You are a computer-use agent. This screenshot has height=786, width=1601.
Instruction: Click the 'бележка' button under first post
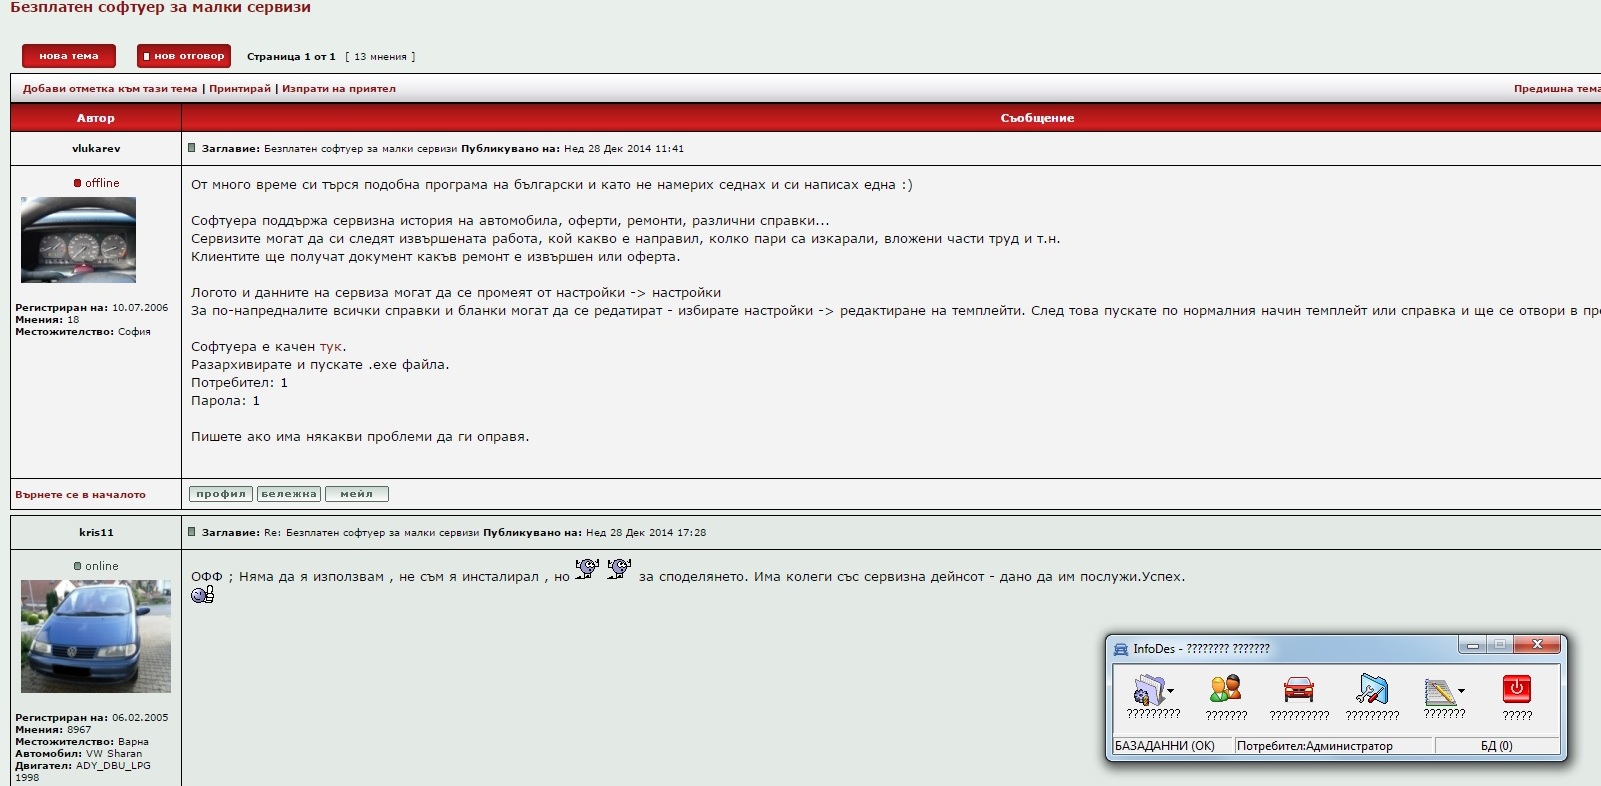pyautogui.click(x=289, y=494)
